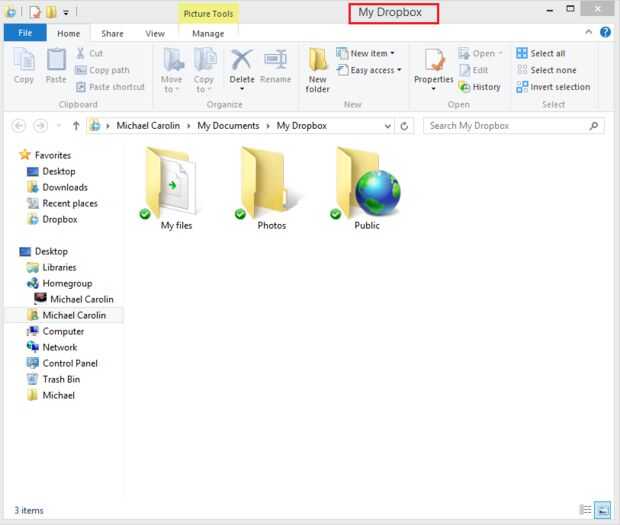Click New folder icon in quick access toolbar
Image resolution: width=620 pixels, height=525 pixels.
[51, 12]
